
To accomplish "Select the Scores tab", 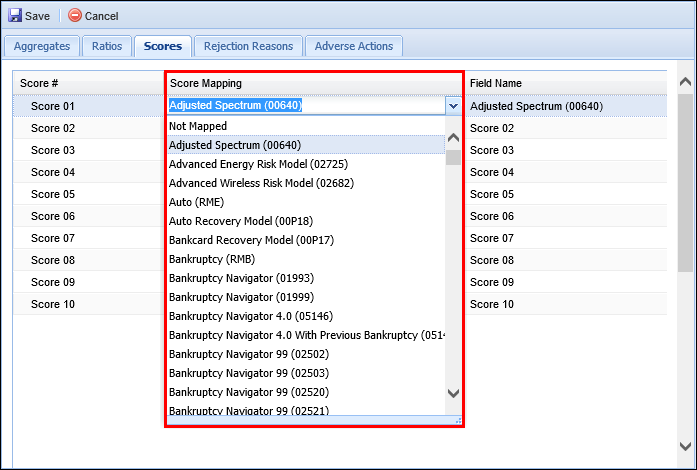I will tap(163, 46).
